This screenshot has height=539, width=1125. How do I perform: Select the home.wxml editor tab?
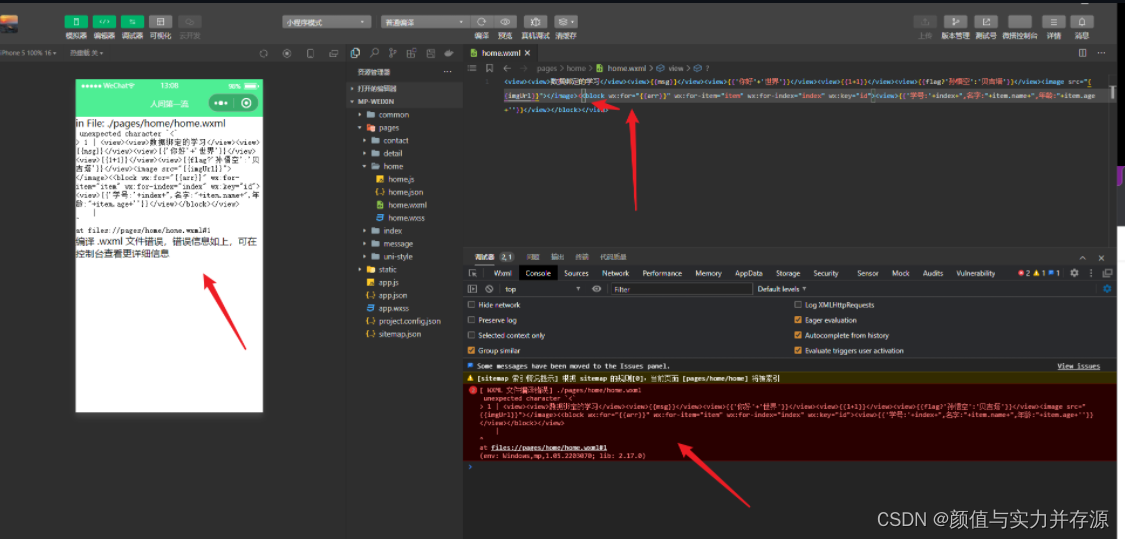[500, 53]
